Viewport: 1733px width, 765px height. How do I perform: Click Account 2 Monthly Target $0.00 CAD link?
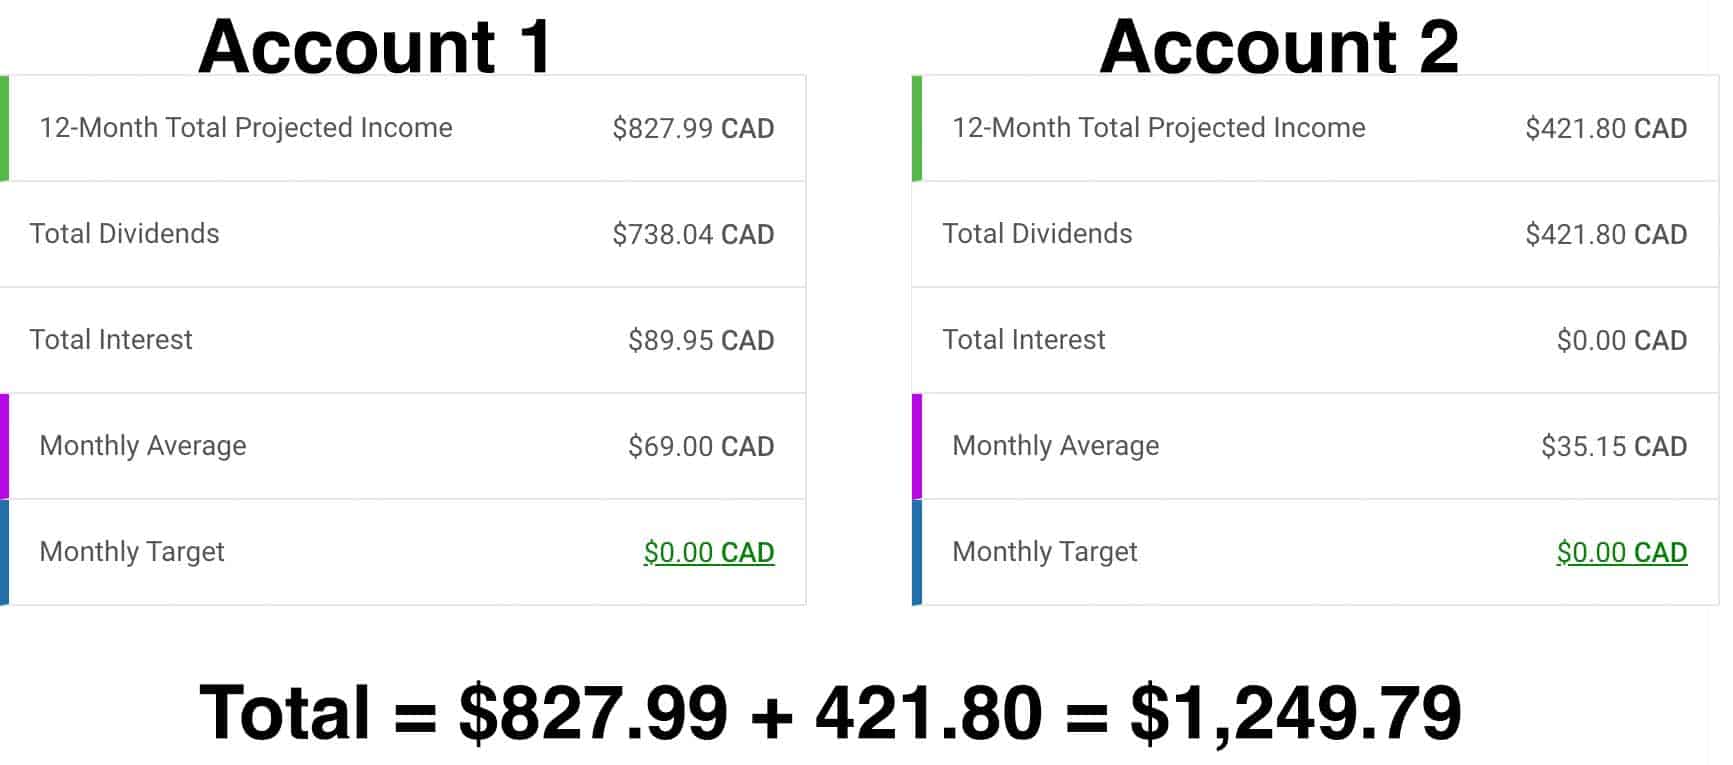pos(1621,552)
